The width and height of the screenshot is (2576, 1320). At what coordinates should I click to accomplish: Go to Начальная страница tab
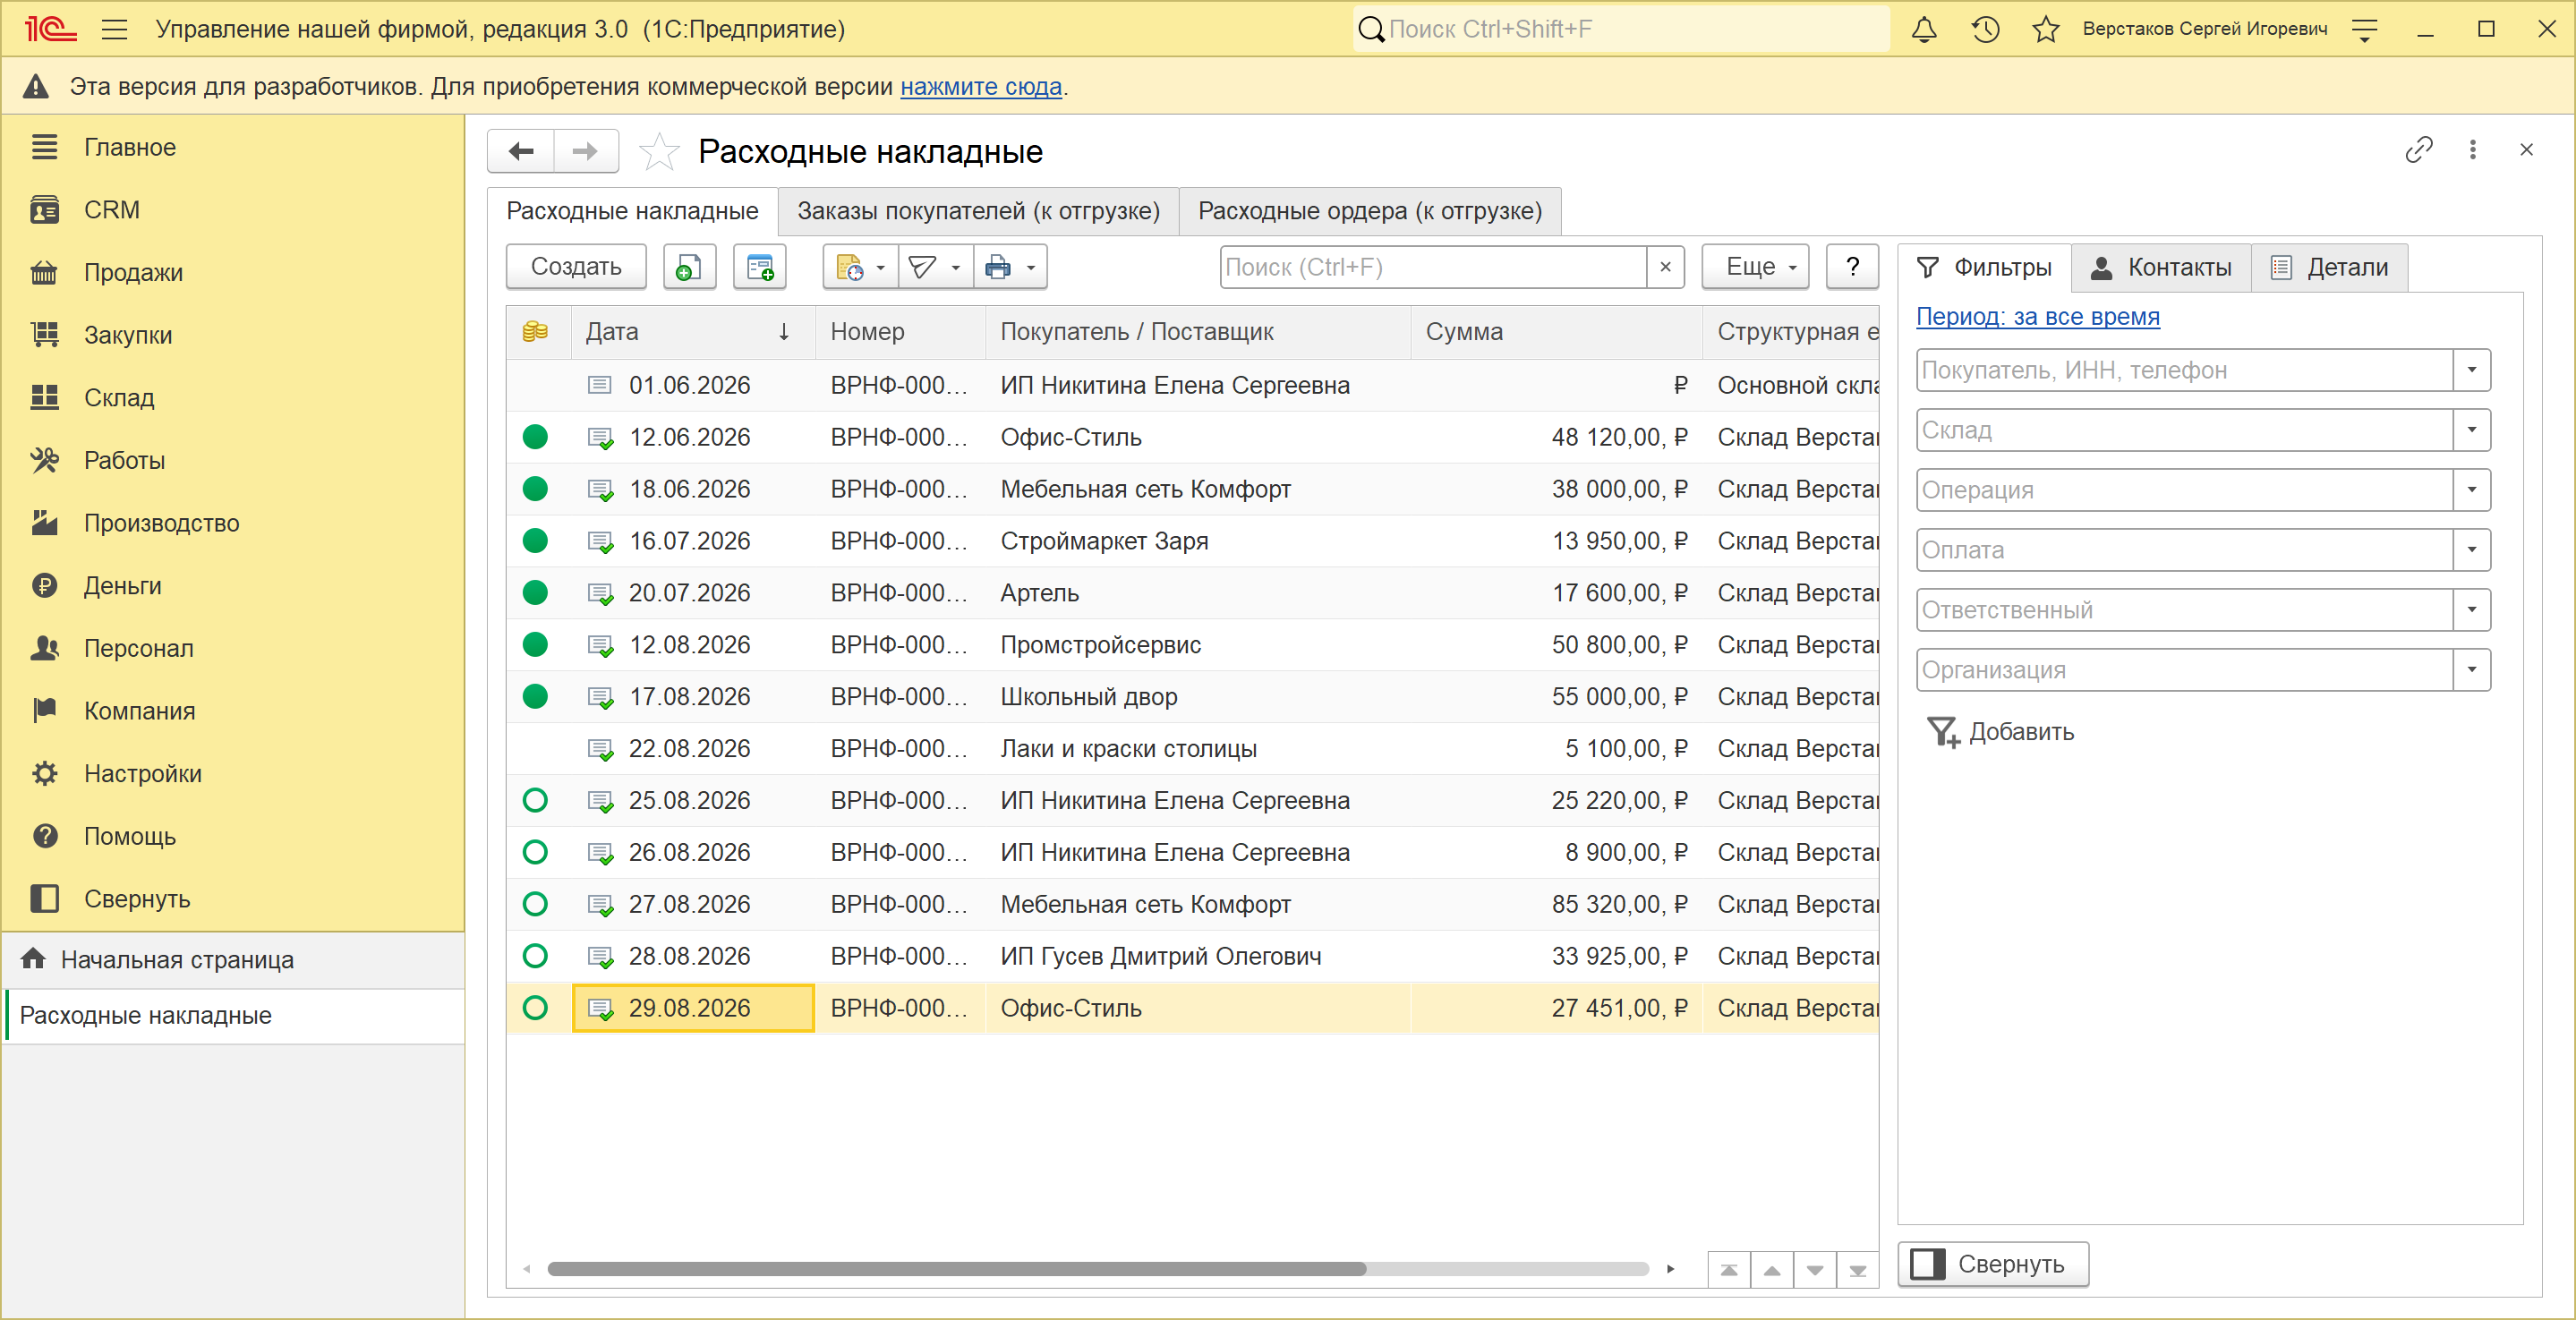232,959
